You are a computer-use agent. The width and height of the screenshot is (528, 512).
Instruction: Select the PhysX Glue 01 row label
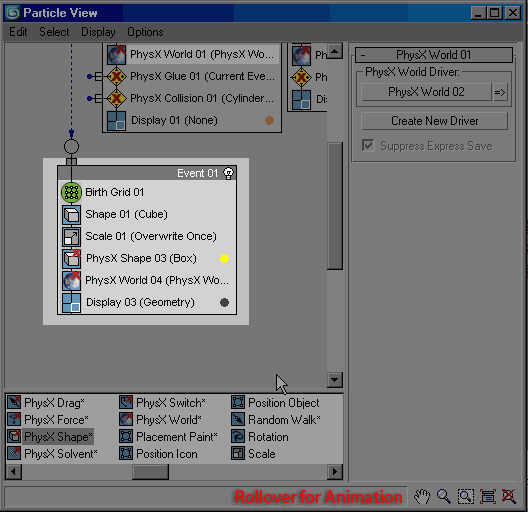point(202,76)
